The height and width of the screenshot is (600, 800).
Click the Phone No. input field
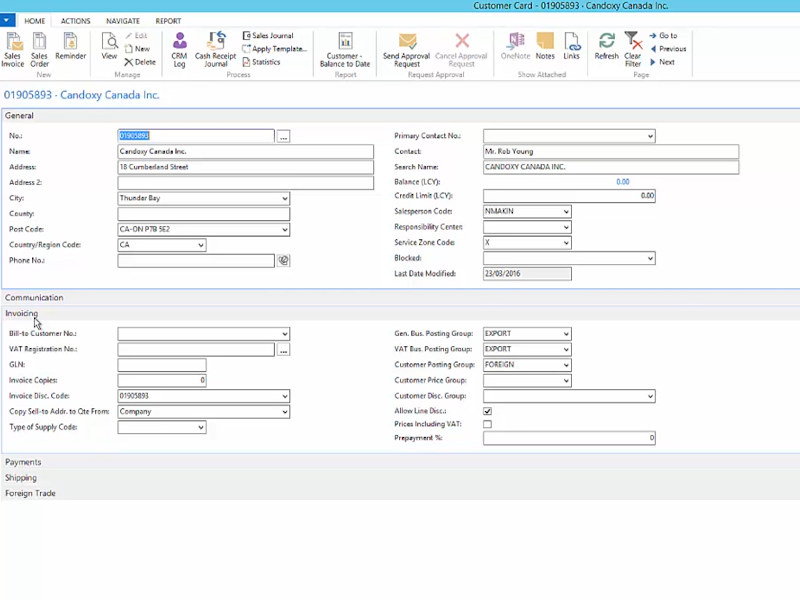coord(196,261)
